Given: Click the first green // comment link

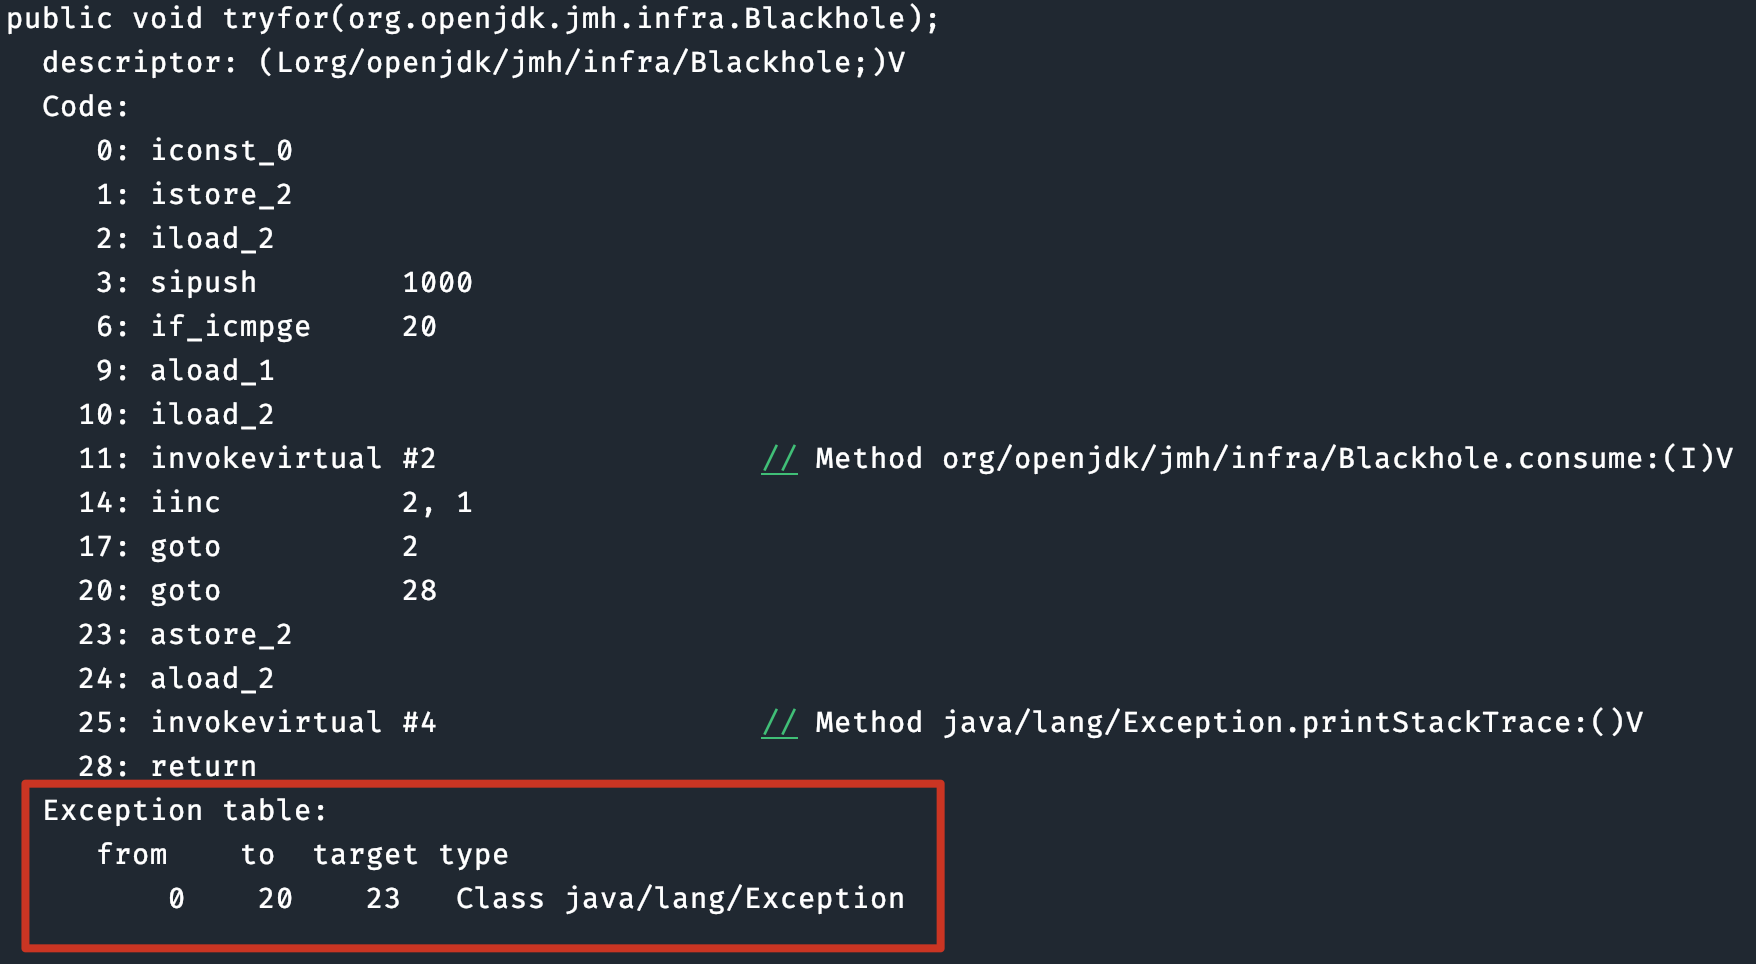Looking at the screenshot, I should [x=779, y=459].
